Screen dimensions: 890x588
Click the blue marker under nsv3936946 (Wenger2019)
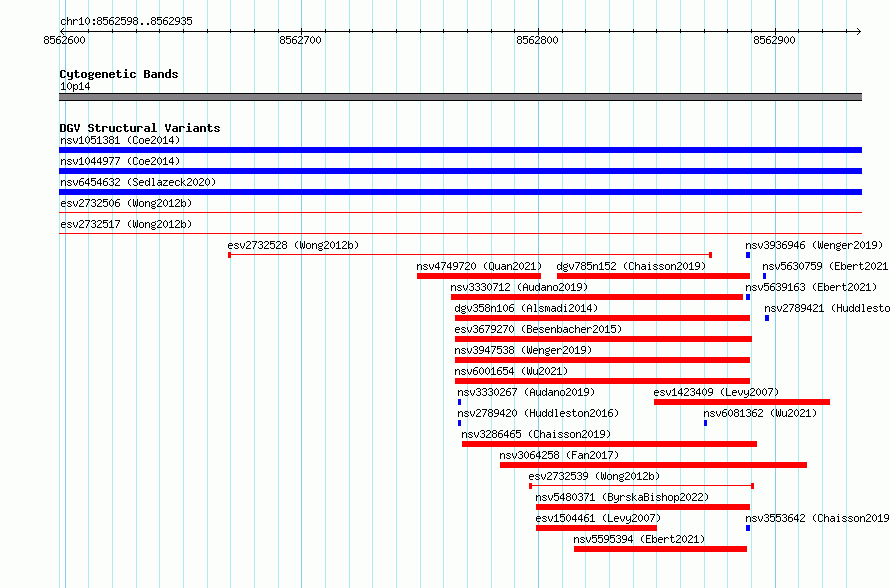tap(748, 255)
